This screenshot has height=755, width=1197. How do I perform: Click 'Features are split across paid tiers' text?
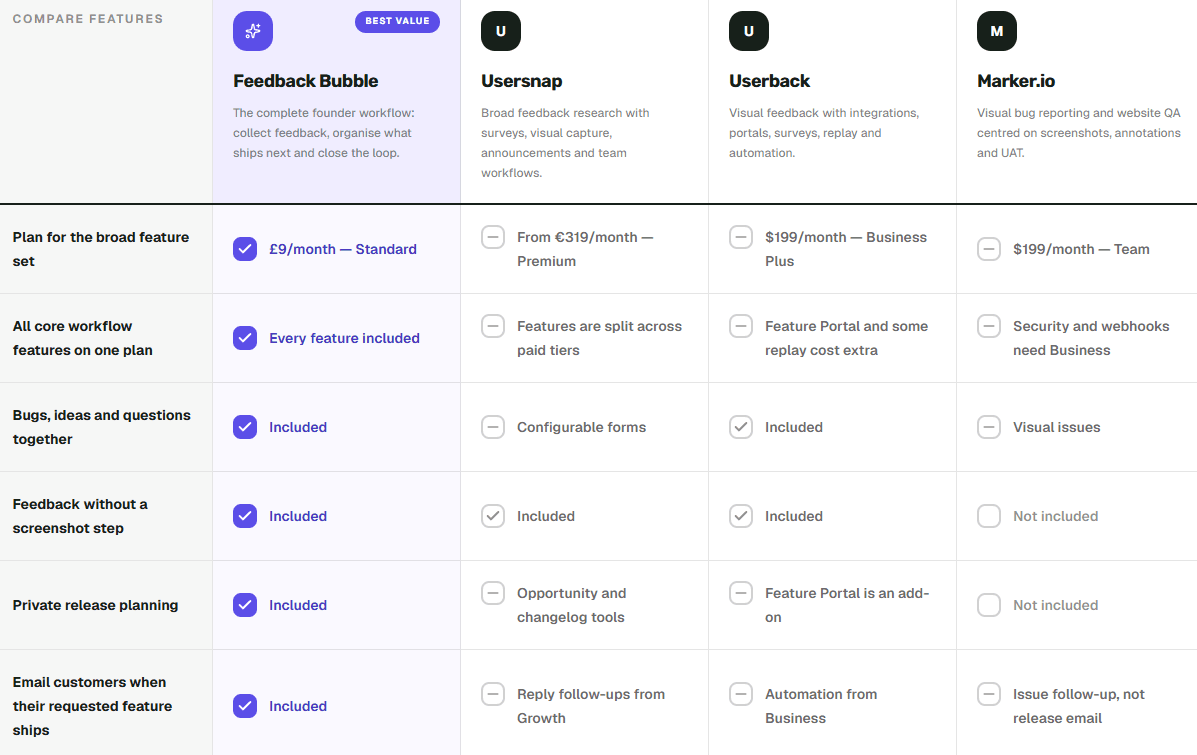tap(599, 338)
